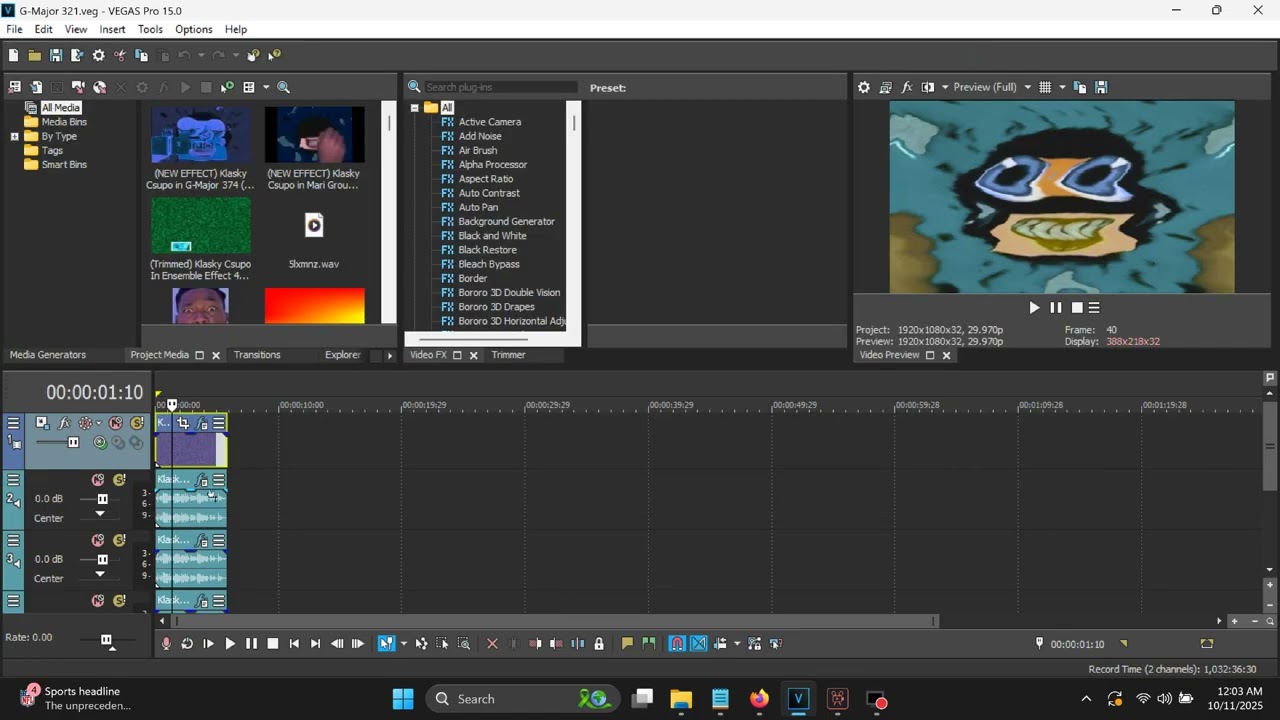Viewport: 1280px width, 720px height.
Task: Open pan type dropdown on audio track 2
Action: coord(99,515)
